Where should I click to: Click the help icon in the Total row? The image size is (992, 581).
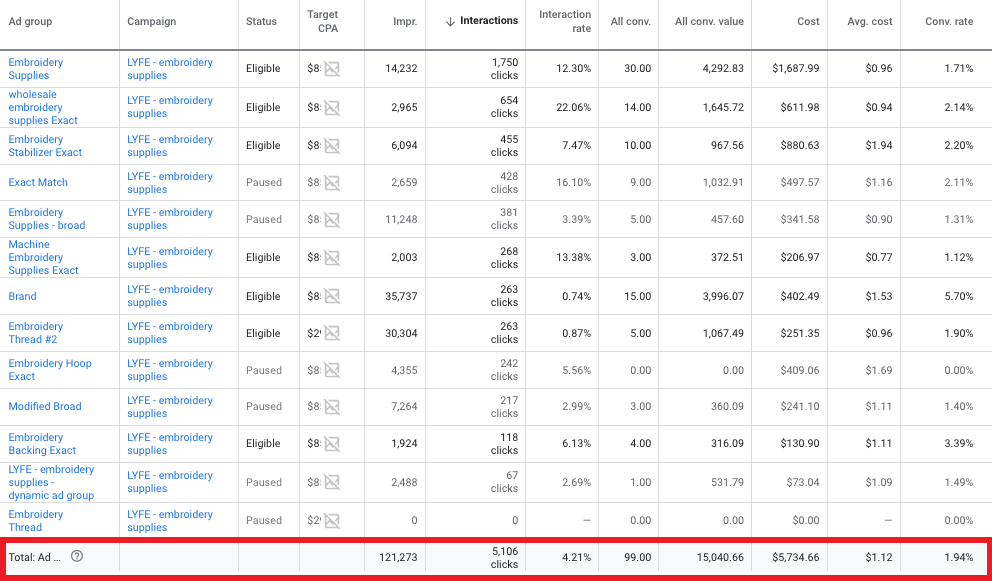(x=77, y=557)
